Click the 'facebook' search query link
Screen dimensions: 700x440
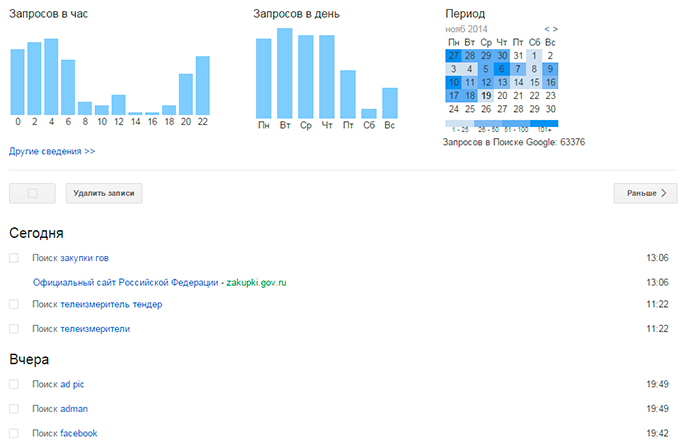79,433
